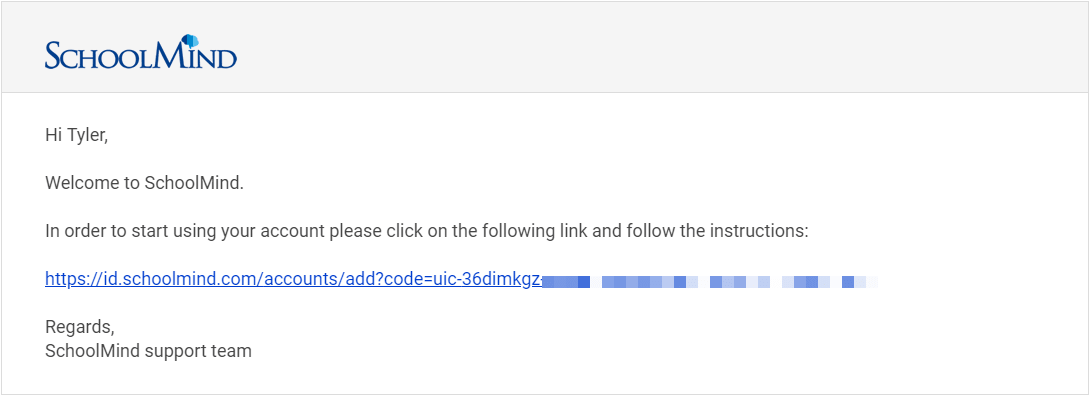Click the word "instructions:" ending the sentence
This screenshot has width=1090, height=396.
[x=759, y=231]
